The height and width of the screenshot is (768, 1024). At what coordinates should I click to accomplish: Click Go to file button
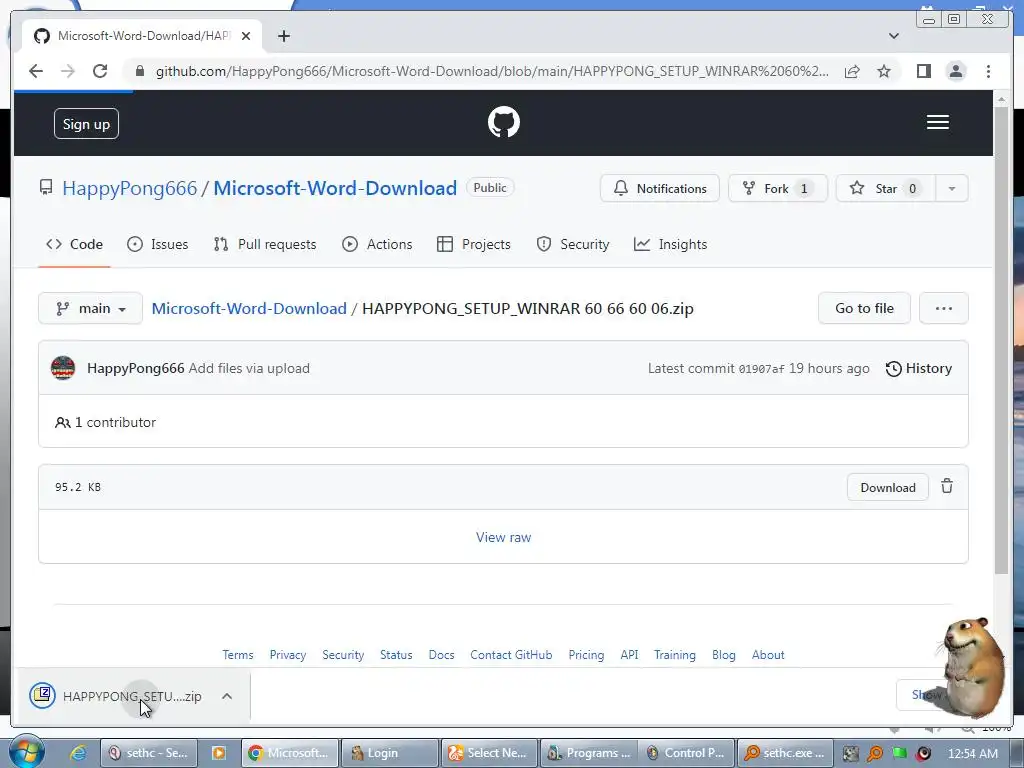point(864,308)
